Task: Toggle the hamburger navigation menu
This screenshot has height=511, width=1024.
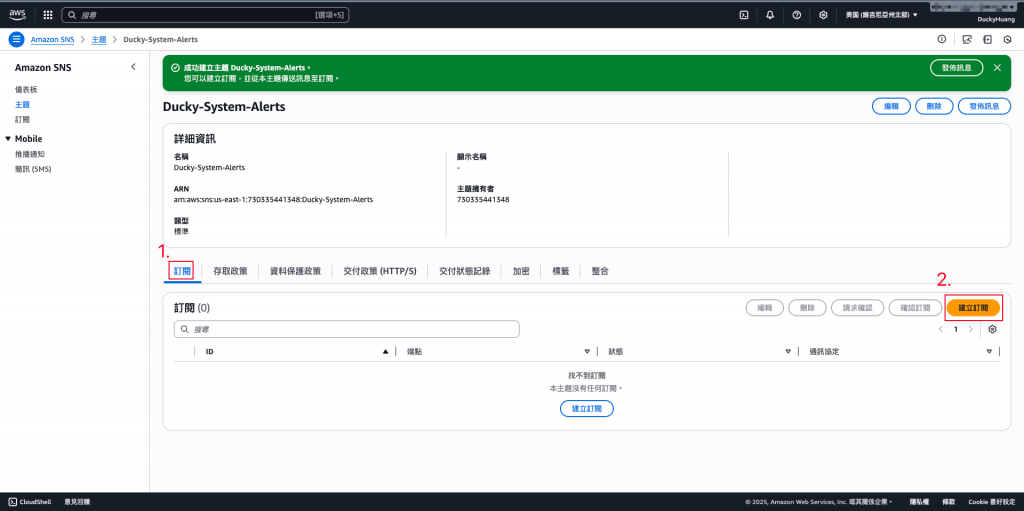Action: [x=16, y=39]
